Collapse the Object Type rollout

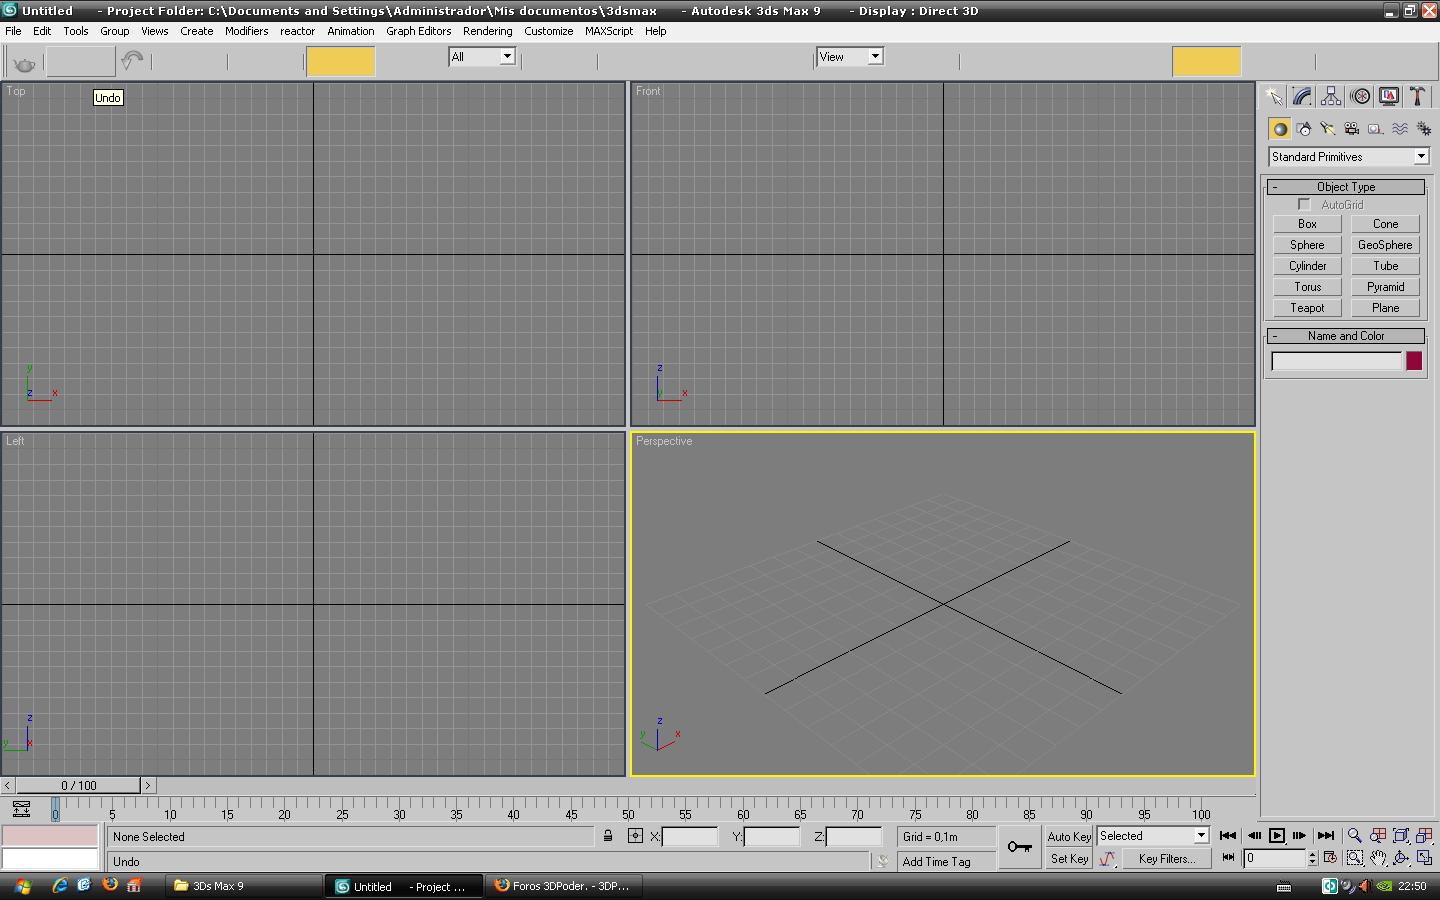tap(1346, 187)
